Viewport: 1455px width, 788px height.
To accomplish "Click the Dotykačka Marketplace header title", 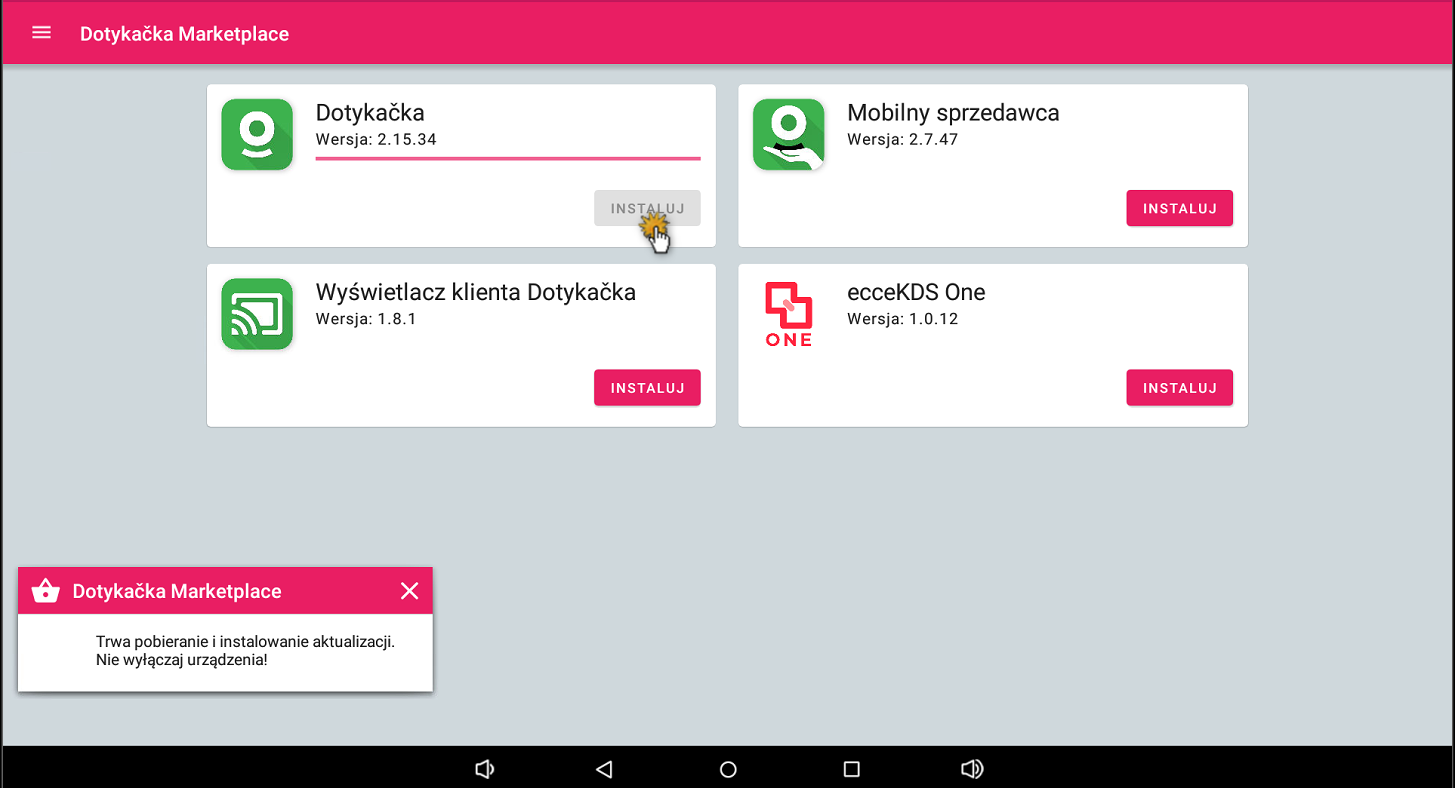I will click(x=184, y=34).
